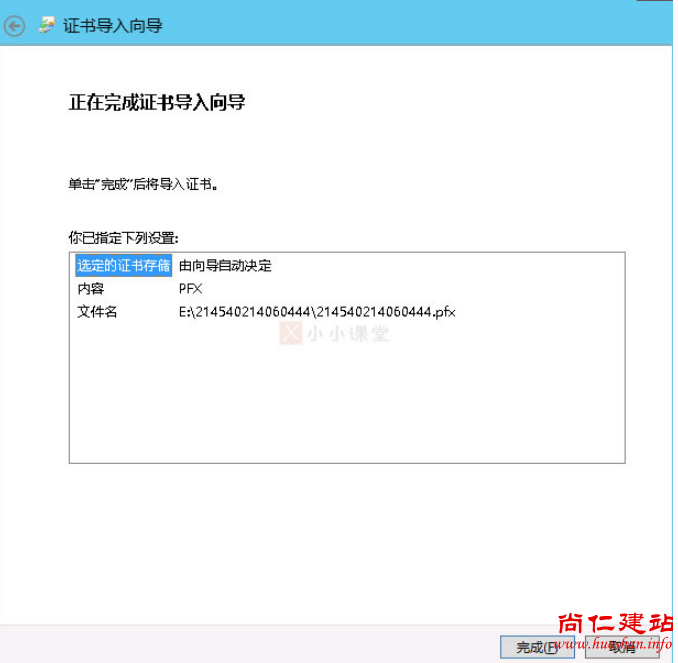678x663 pixels.
Task: Click the PFX content value
Action: [x=190, y=288]
